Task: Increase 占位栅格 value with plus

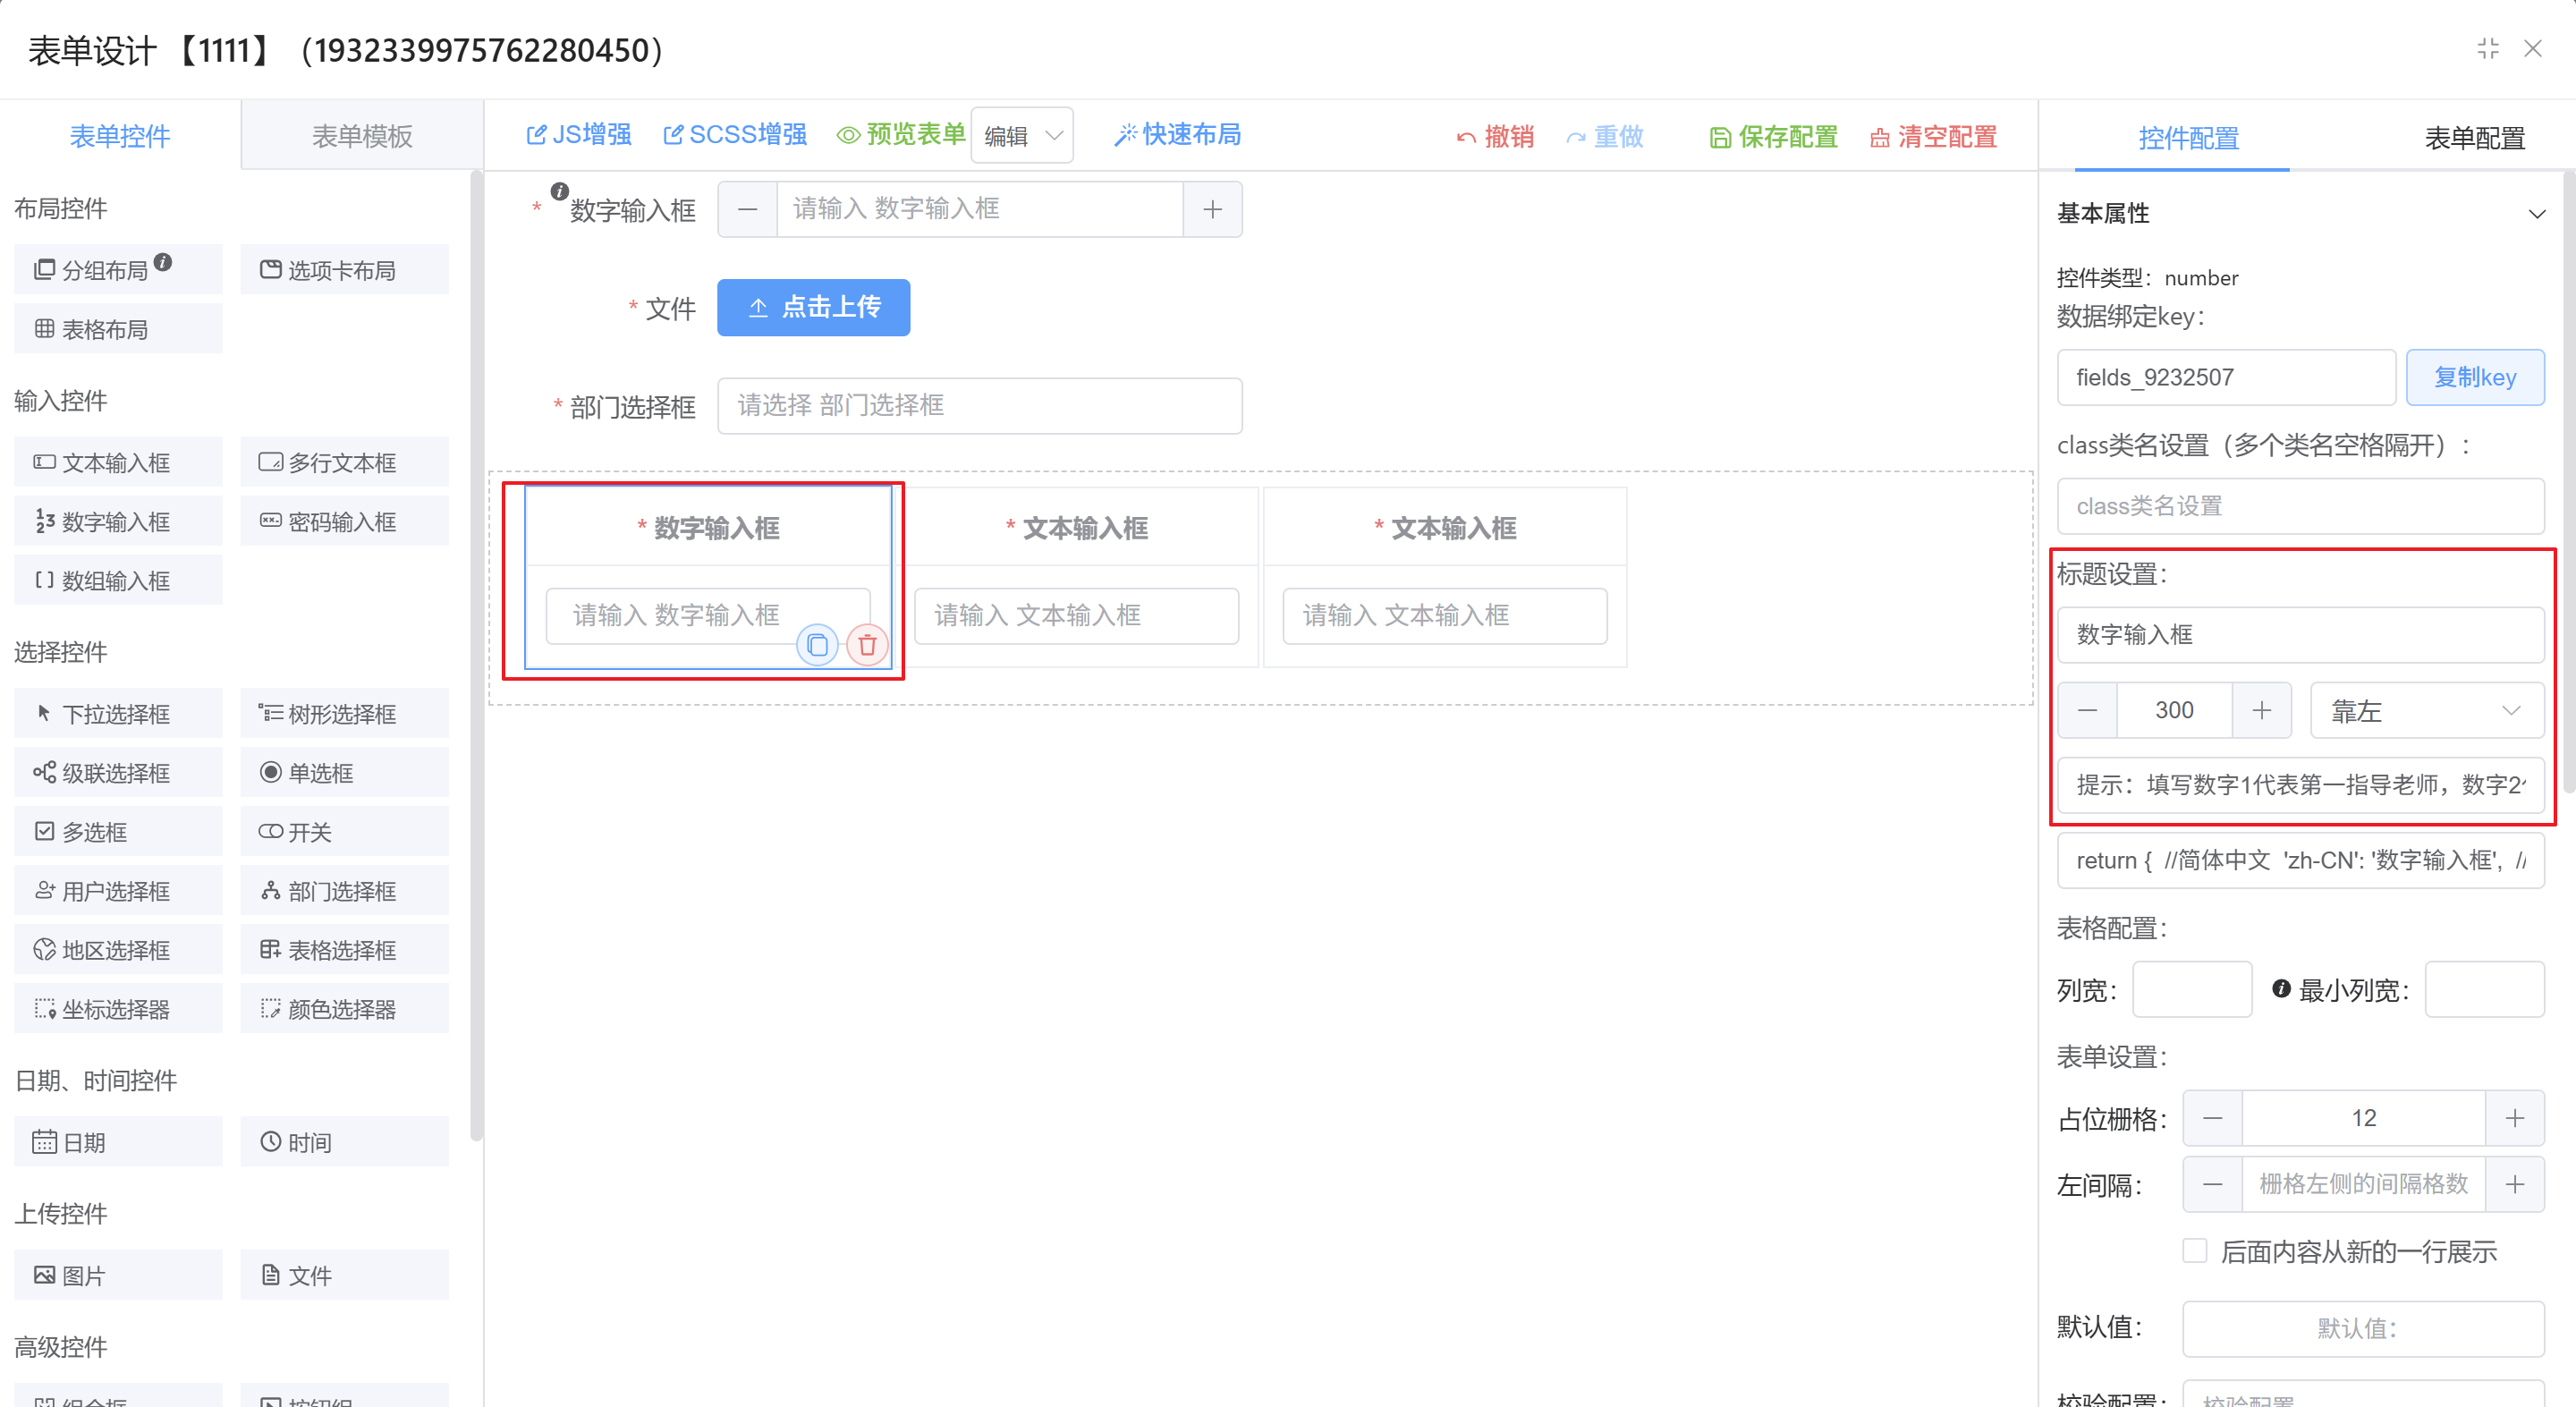Action: tap(2514, 1117)
